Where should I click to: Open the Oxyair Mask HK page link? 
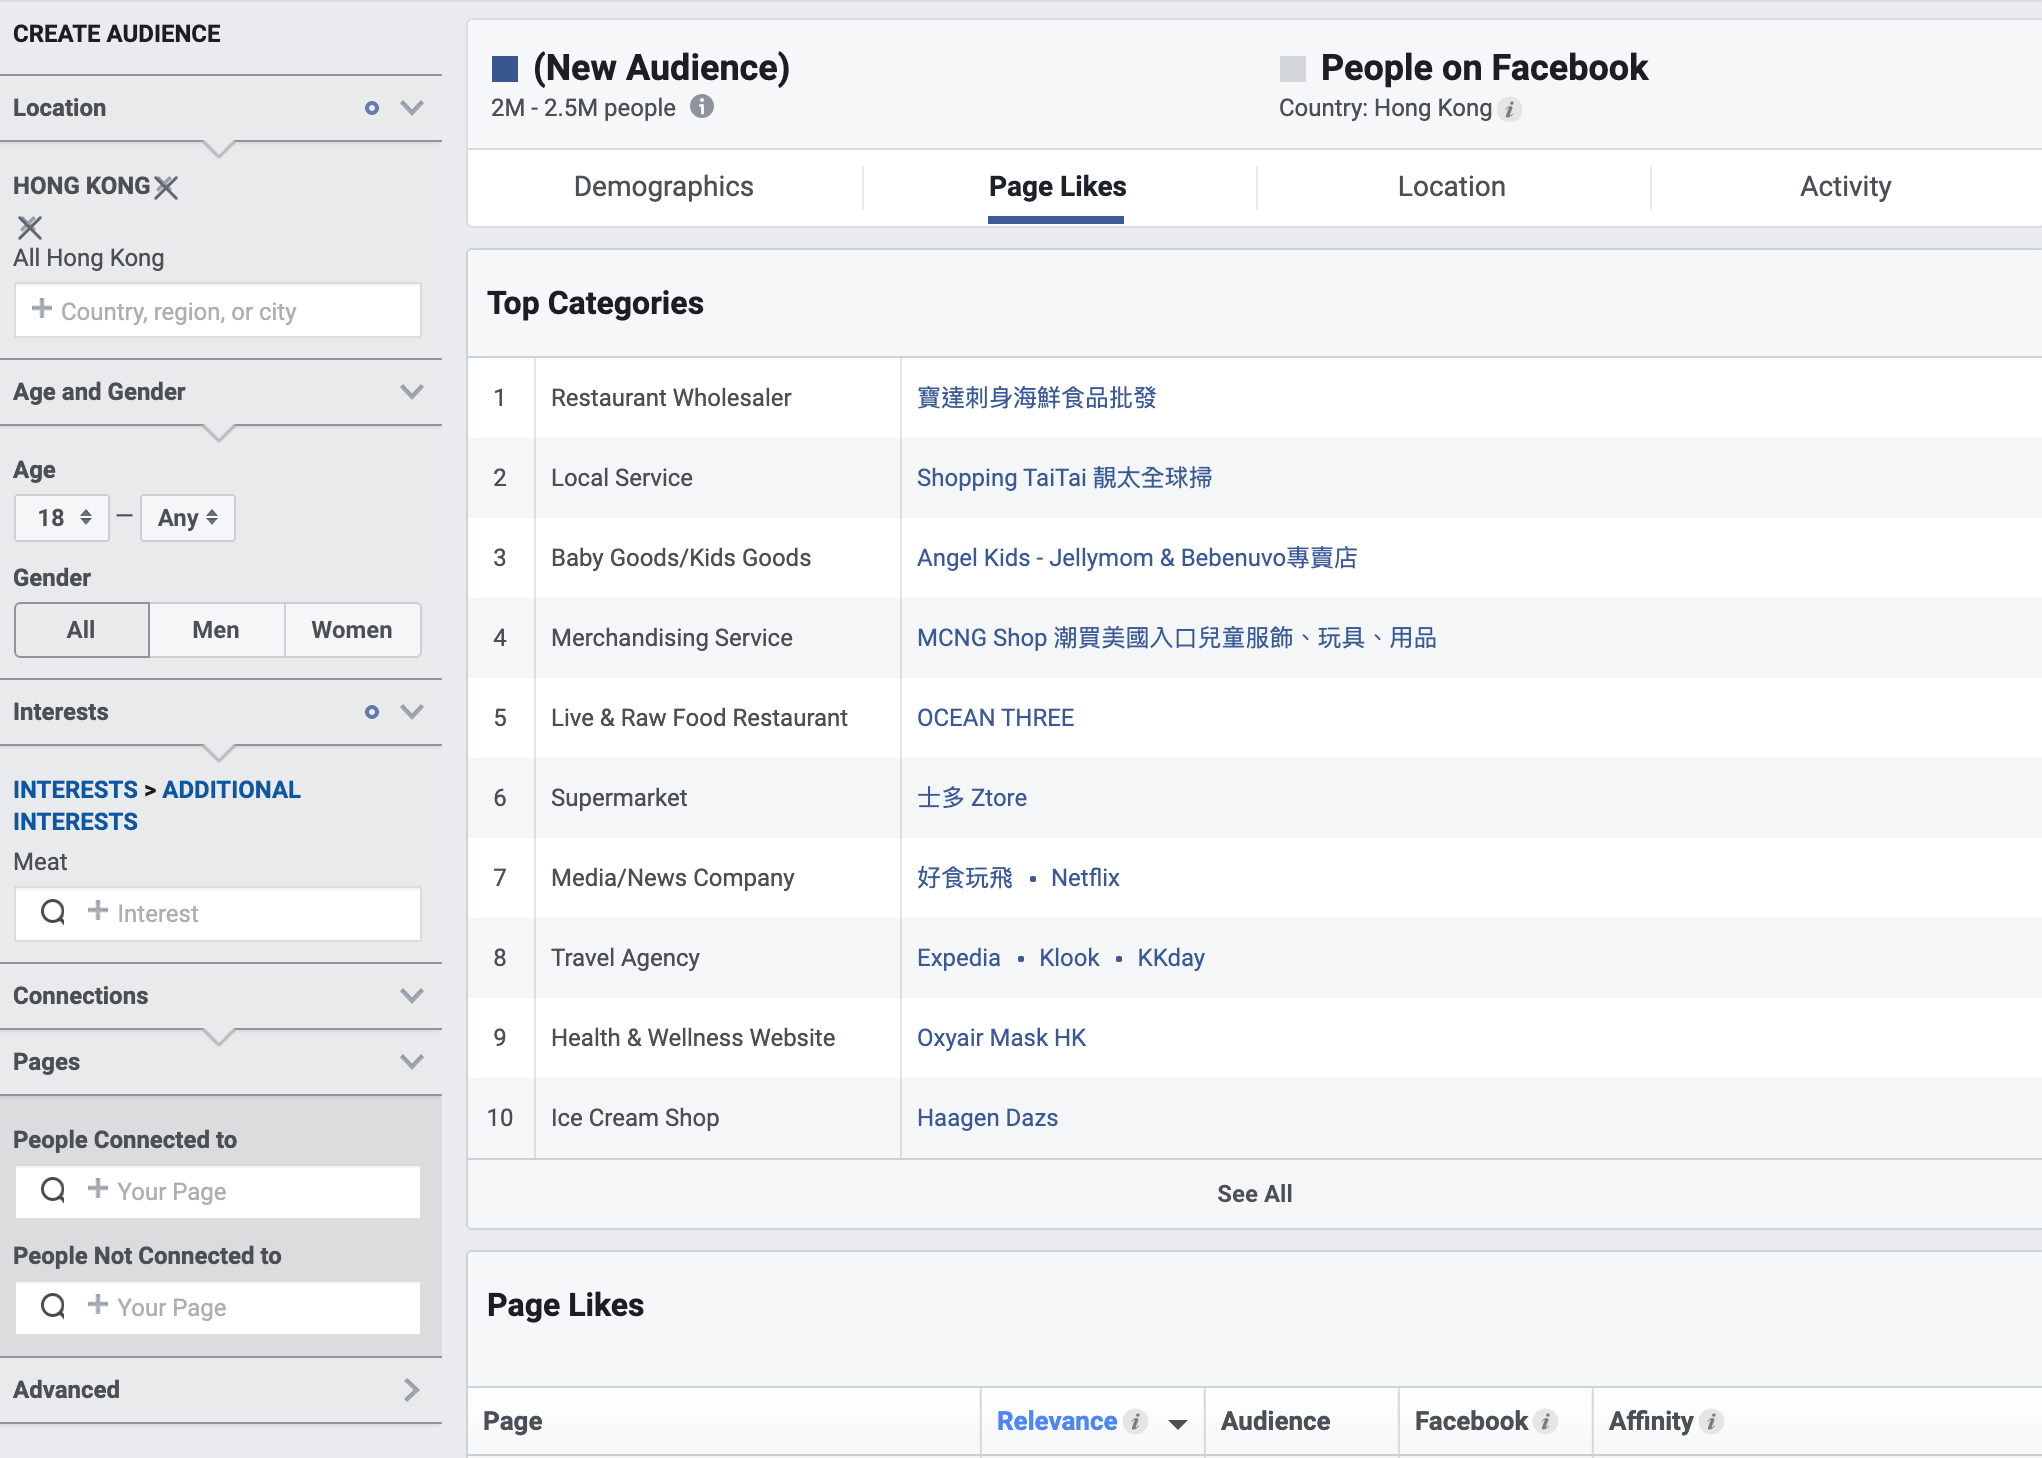pos(1001,1038)
